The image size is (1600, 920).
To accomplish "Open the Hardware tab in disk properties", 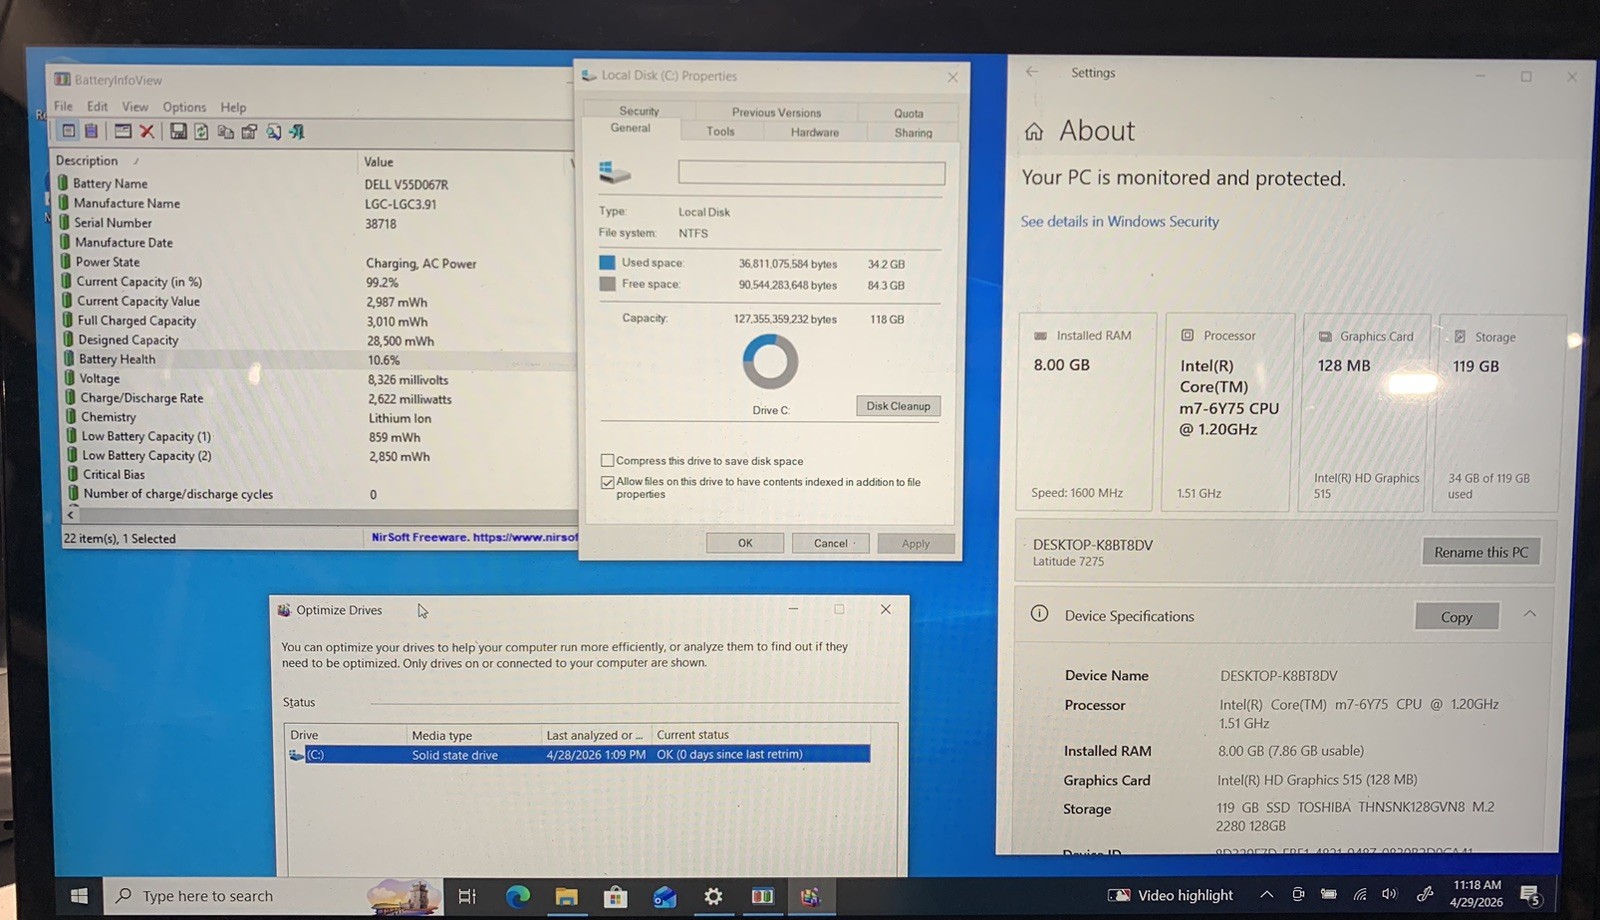I will point(815,132).
